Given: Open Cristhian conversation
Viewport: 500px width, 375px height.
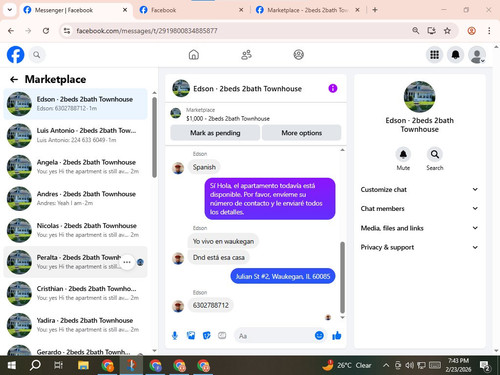Looking at the screenshot, I should point(75,293).
